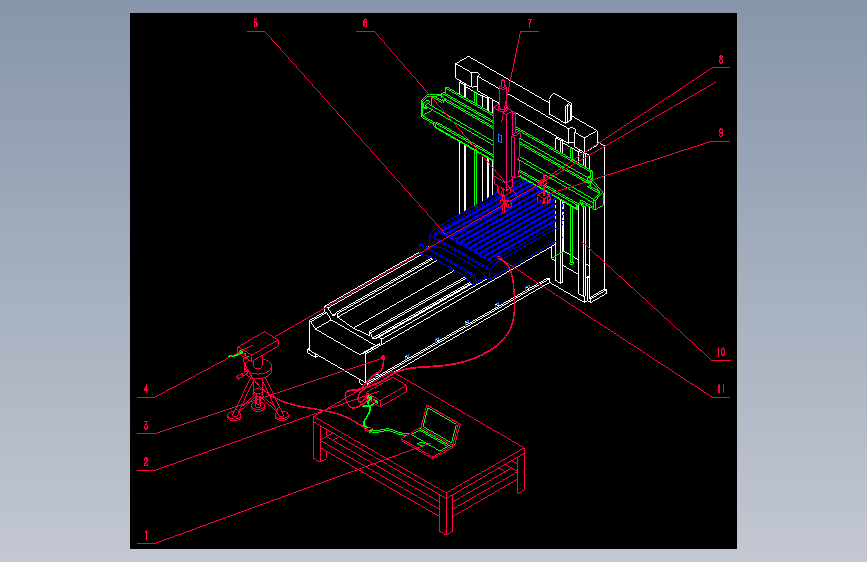This screenshot has height=562, width=867.
Task: Click callout number 8 label
Action: (x=721, y=59)
